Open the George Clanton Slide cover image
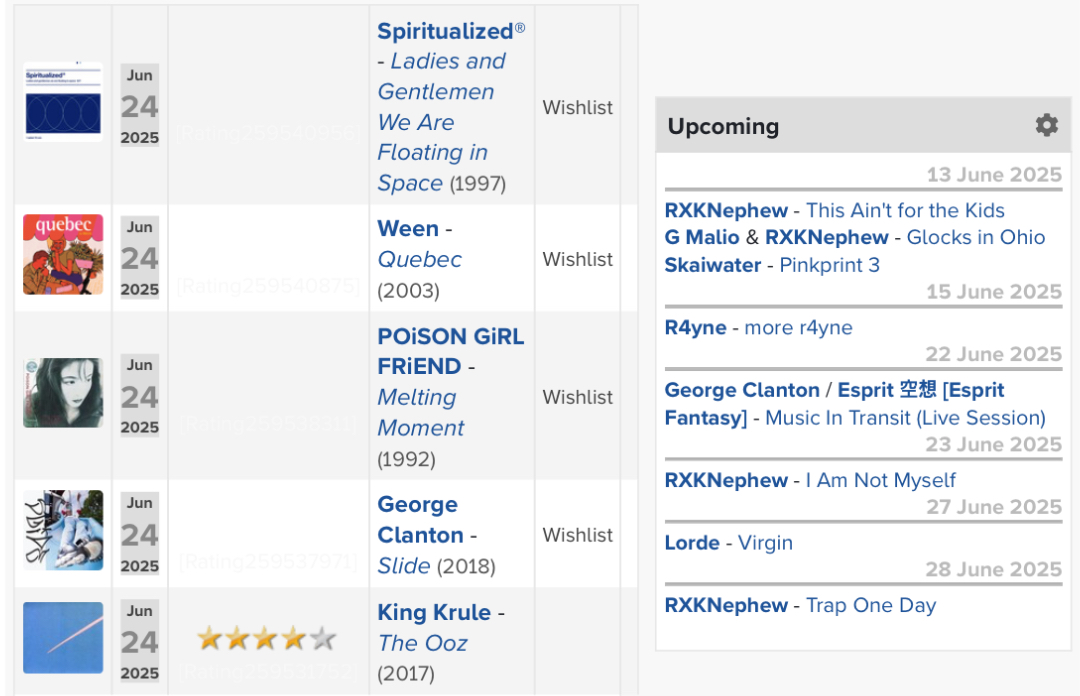This screenshot has width=1080, height=696. tap(63, 530)
